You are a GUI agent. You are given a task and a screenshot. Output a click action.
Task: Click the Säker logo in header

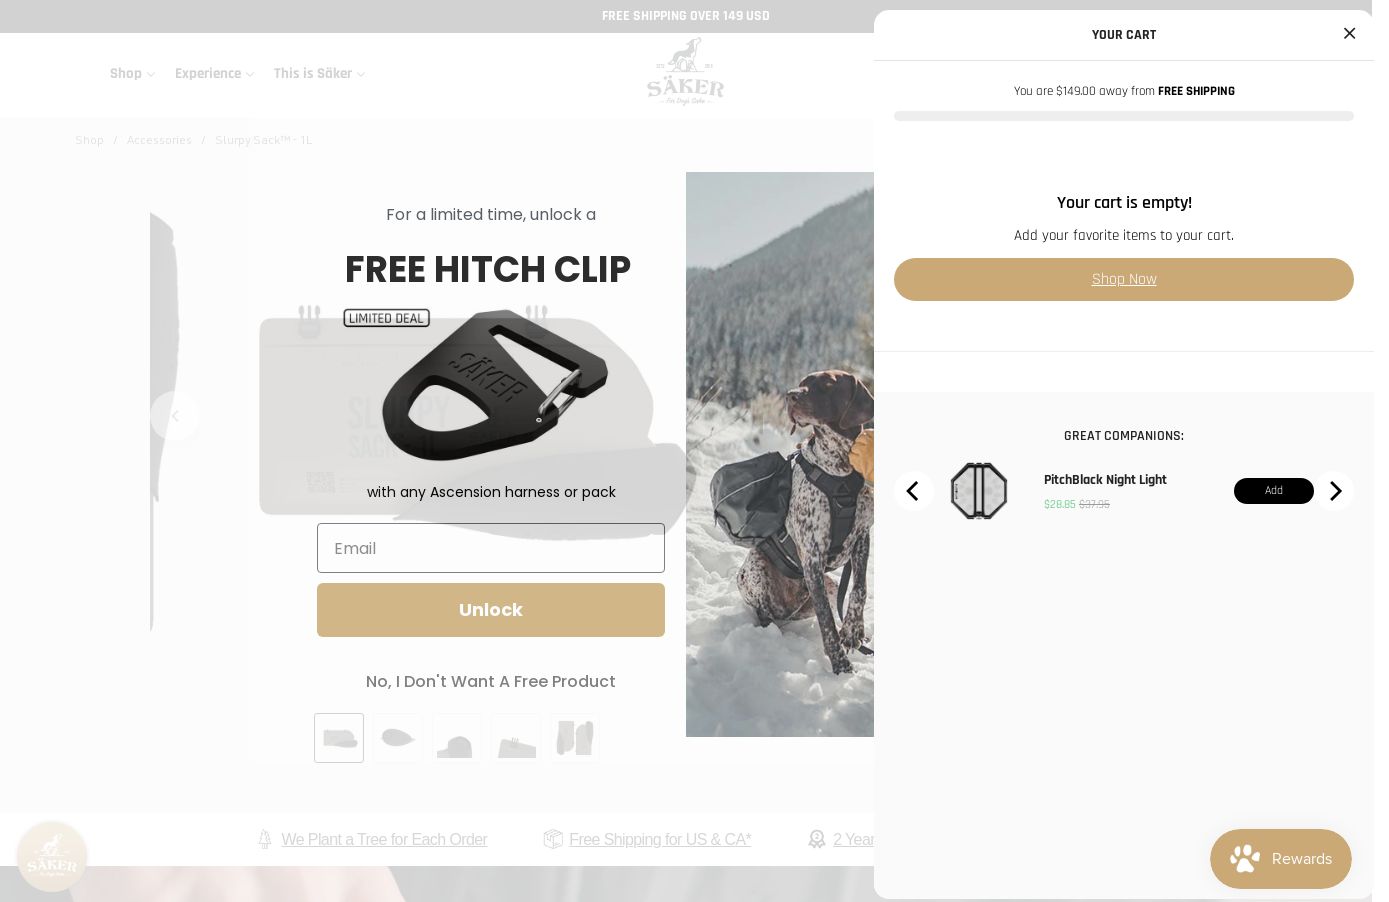tap(685, 71)
